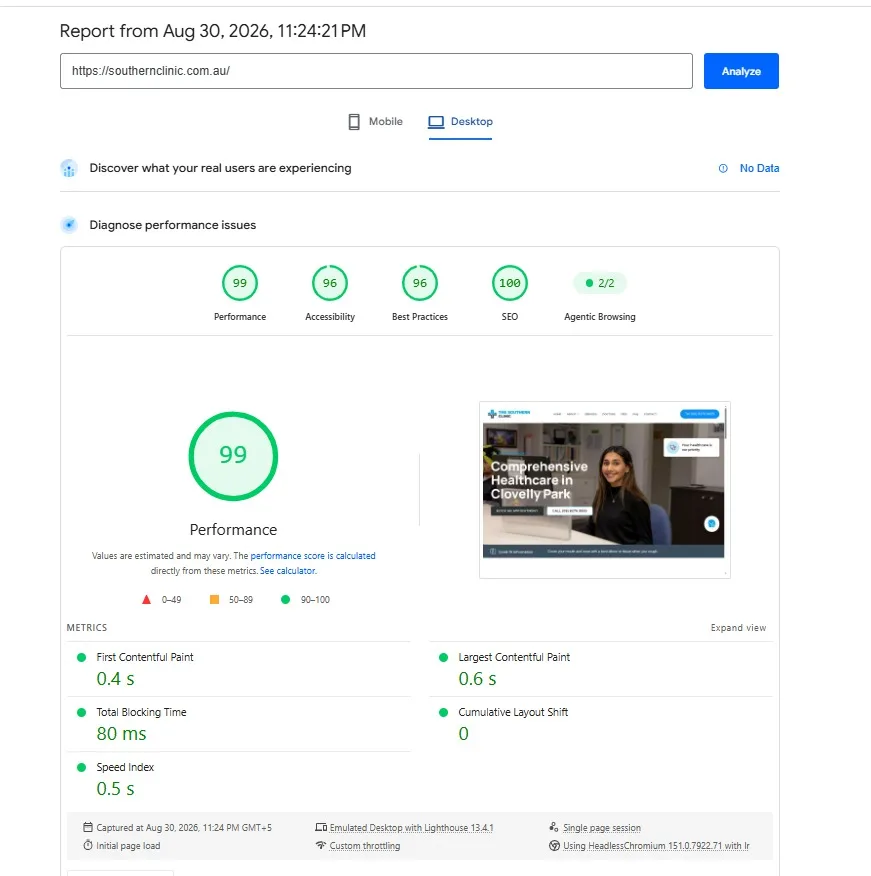The image size is (871, 876).
Task: Click the mobile phone icon
Action: pos(354,122)
